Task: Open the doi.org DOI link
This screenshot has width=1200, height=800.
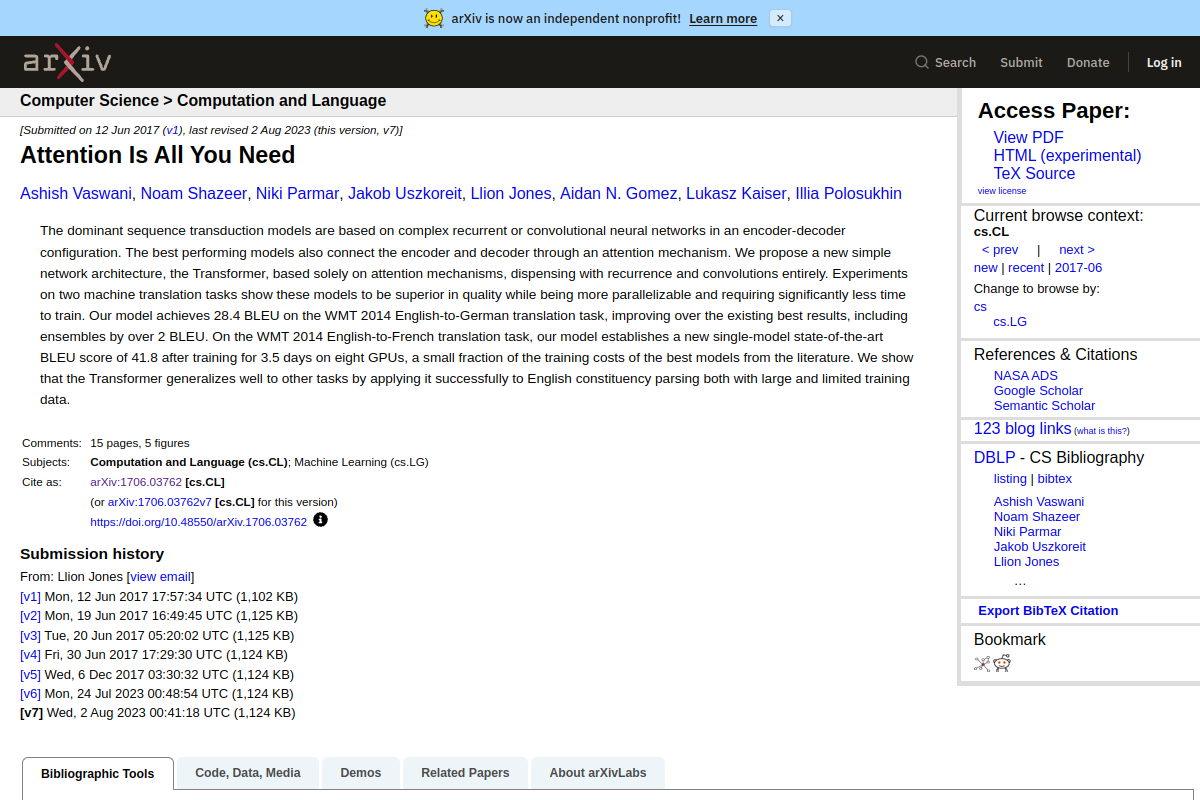Action: click(198, 522)
